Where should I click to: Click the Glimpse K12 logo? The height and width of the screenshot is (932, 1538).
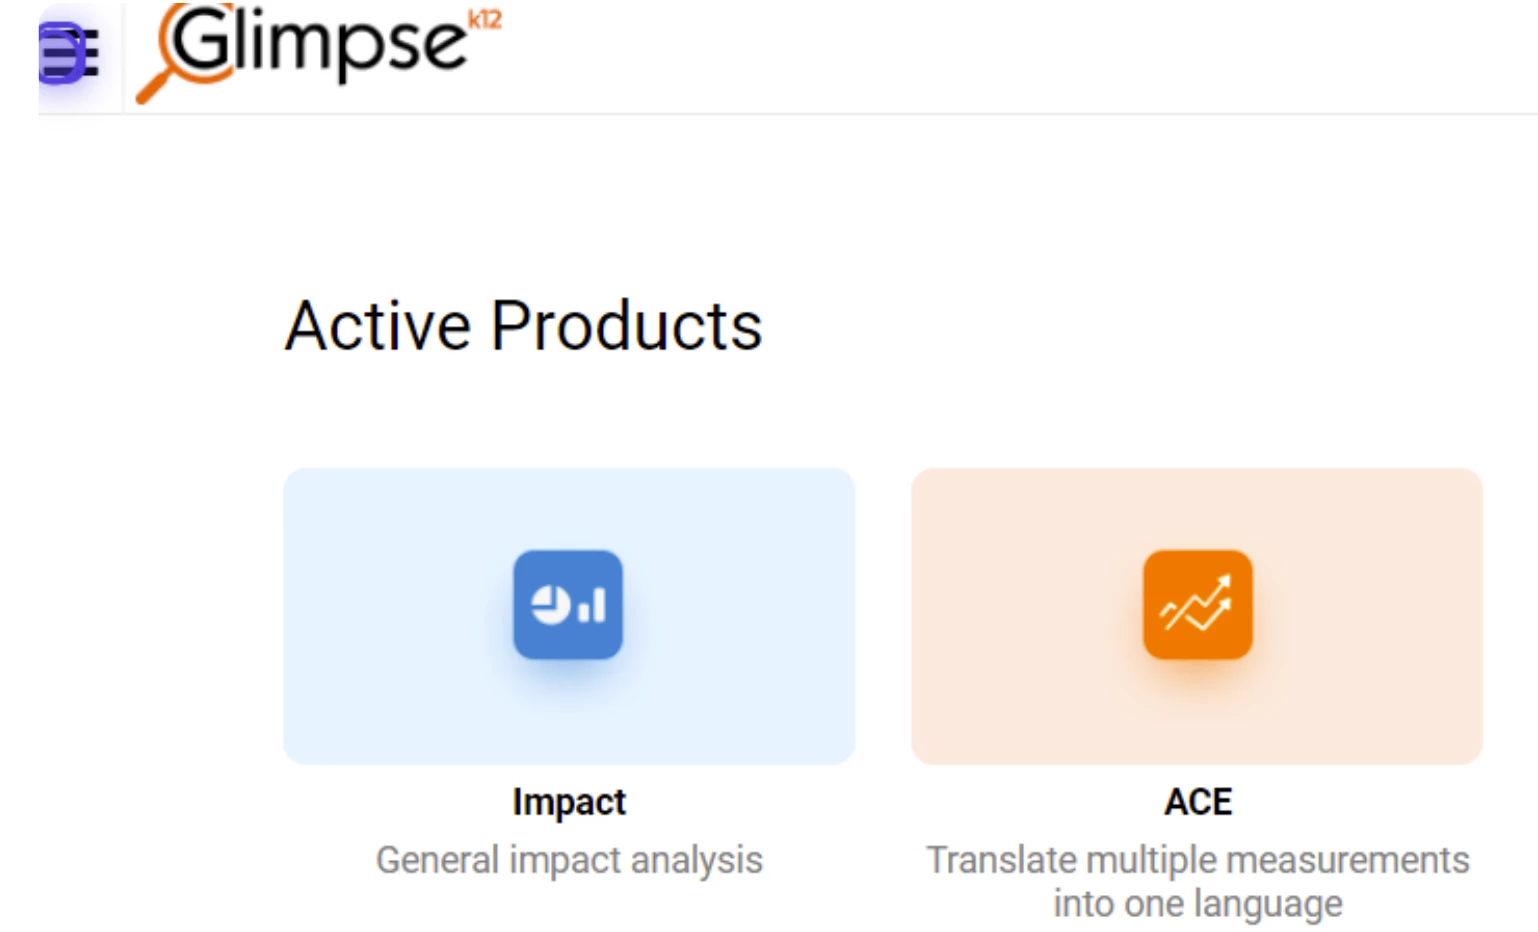click(318, 50)
